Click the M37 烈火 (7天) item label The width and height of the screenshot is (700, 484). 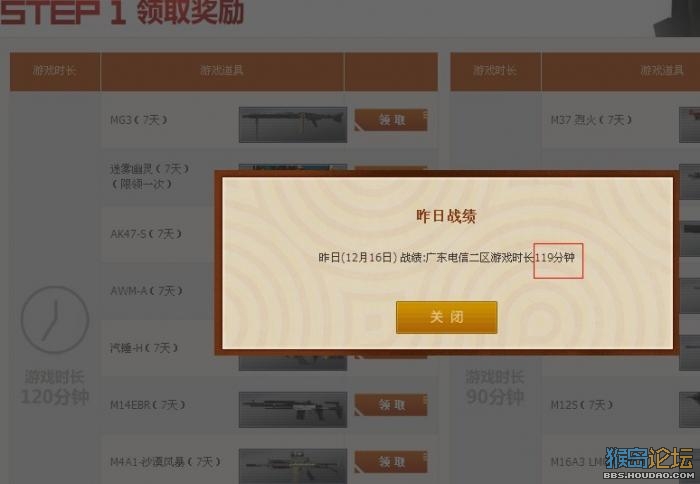(x=591, y=120)
